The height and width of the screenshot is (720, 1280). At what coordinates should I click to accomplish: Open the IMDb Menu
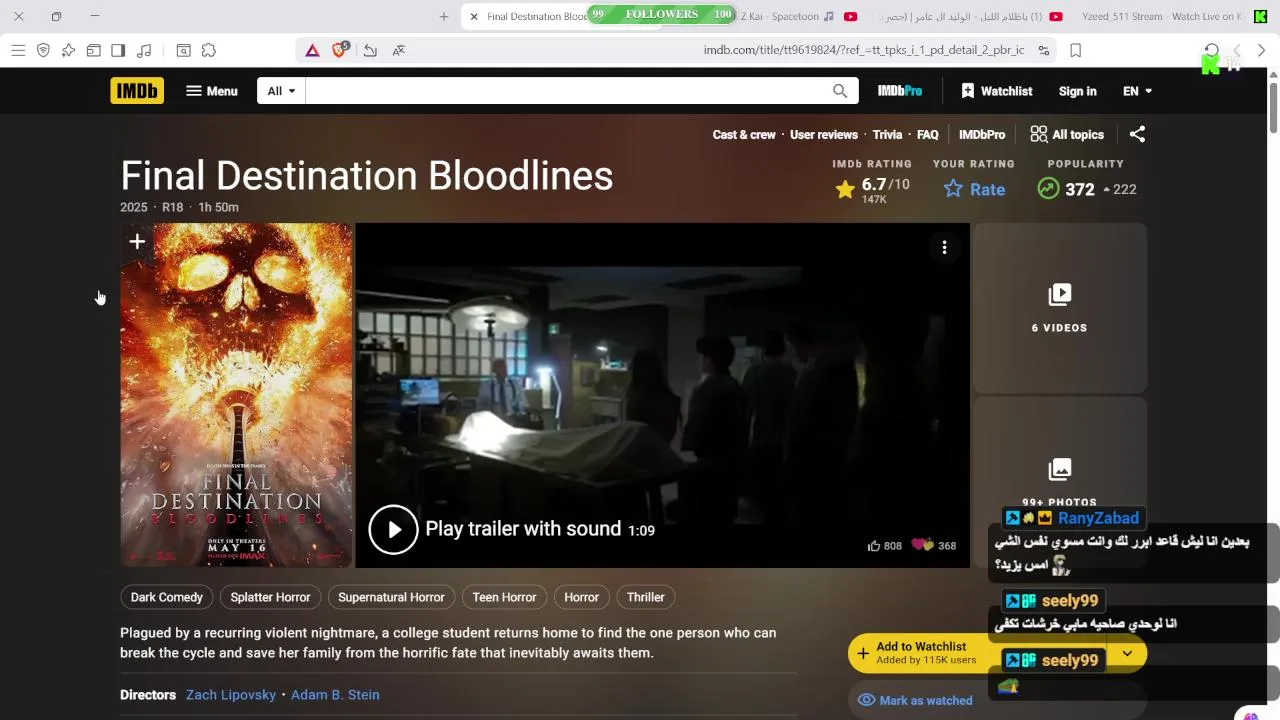click(212, 91)
